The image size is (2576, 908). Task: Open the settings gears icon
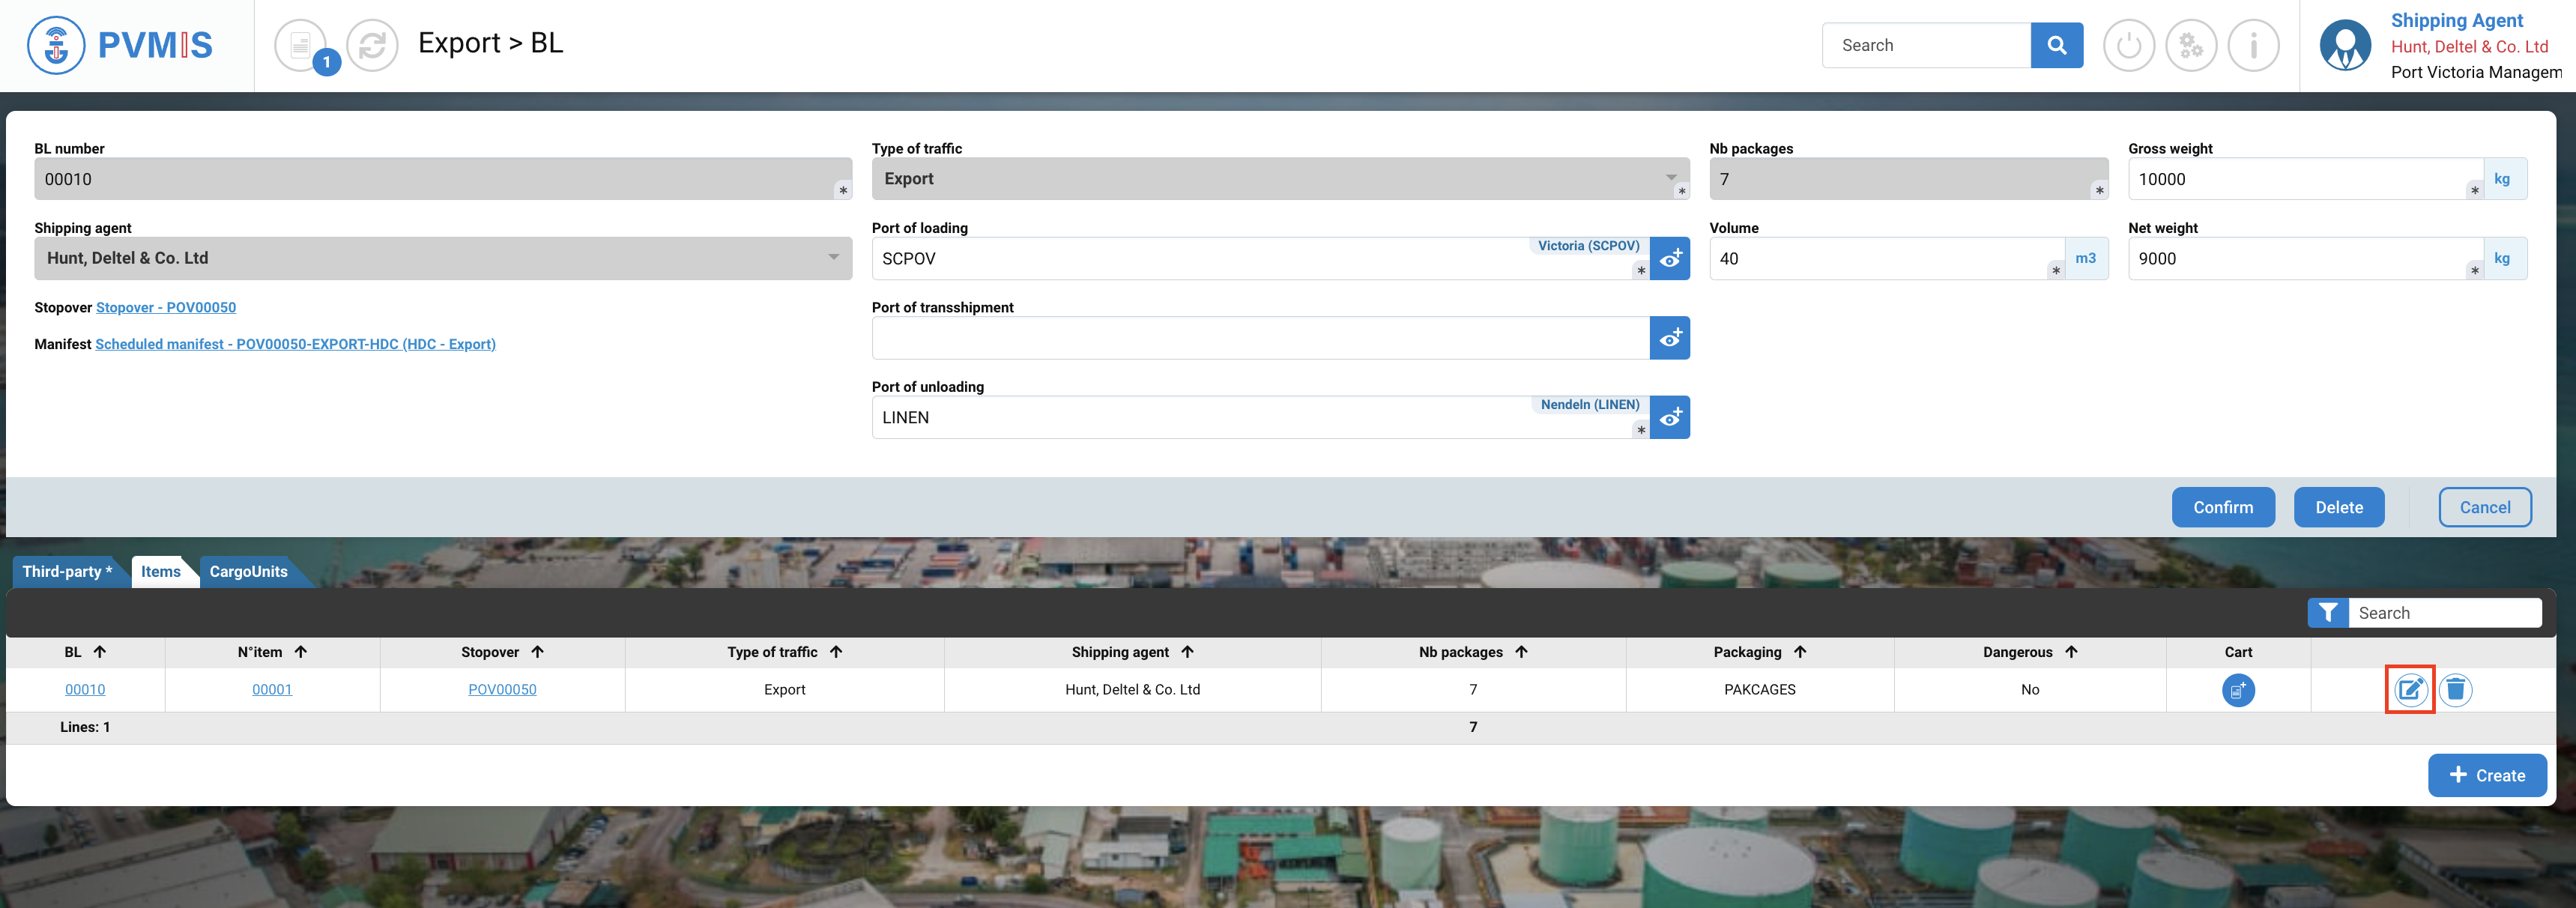point(2191,45)
